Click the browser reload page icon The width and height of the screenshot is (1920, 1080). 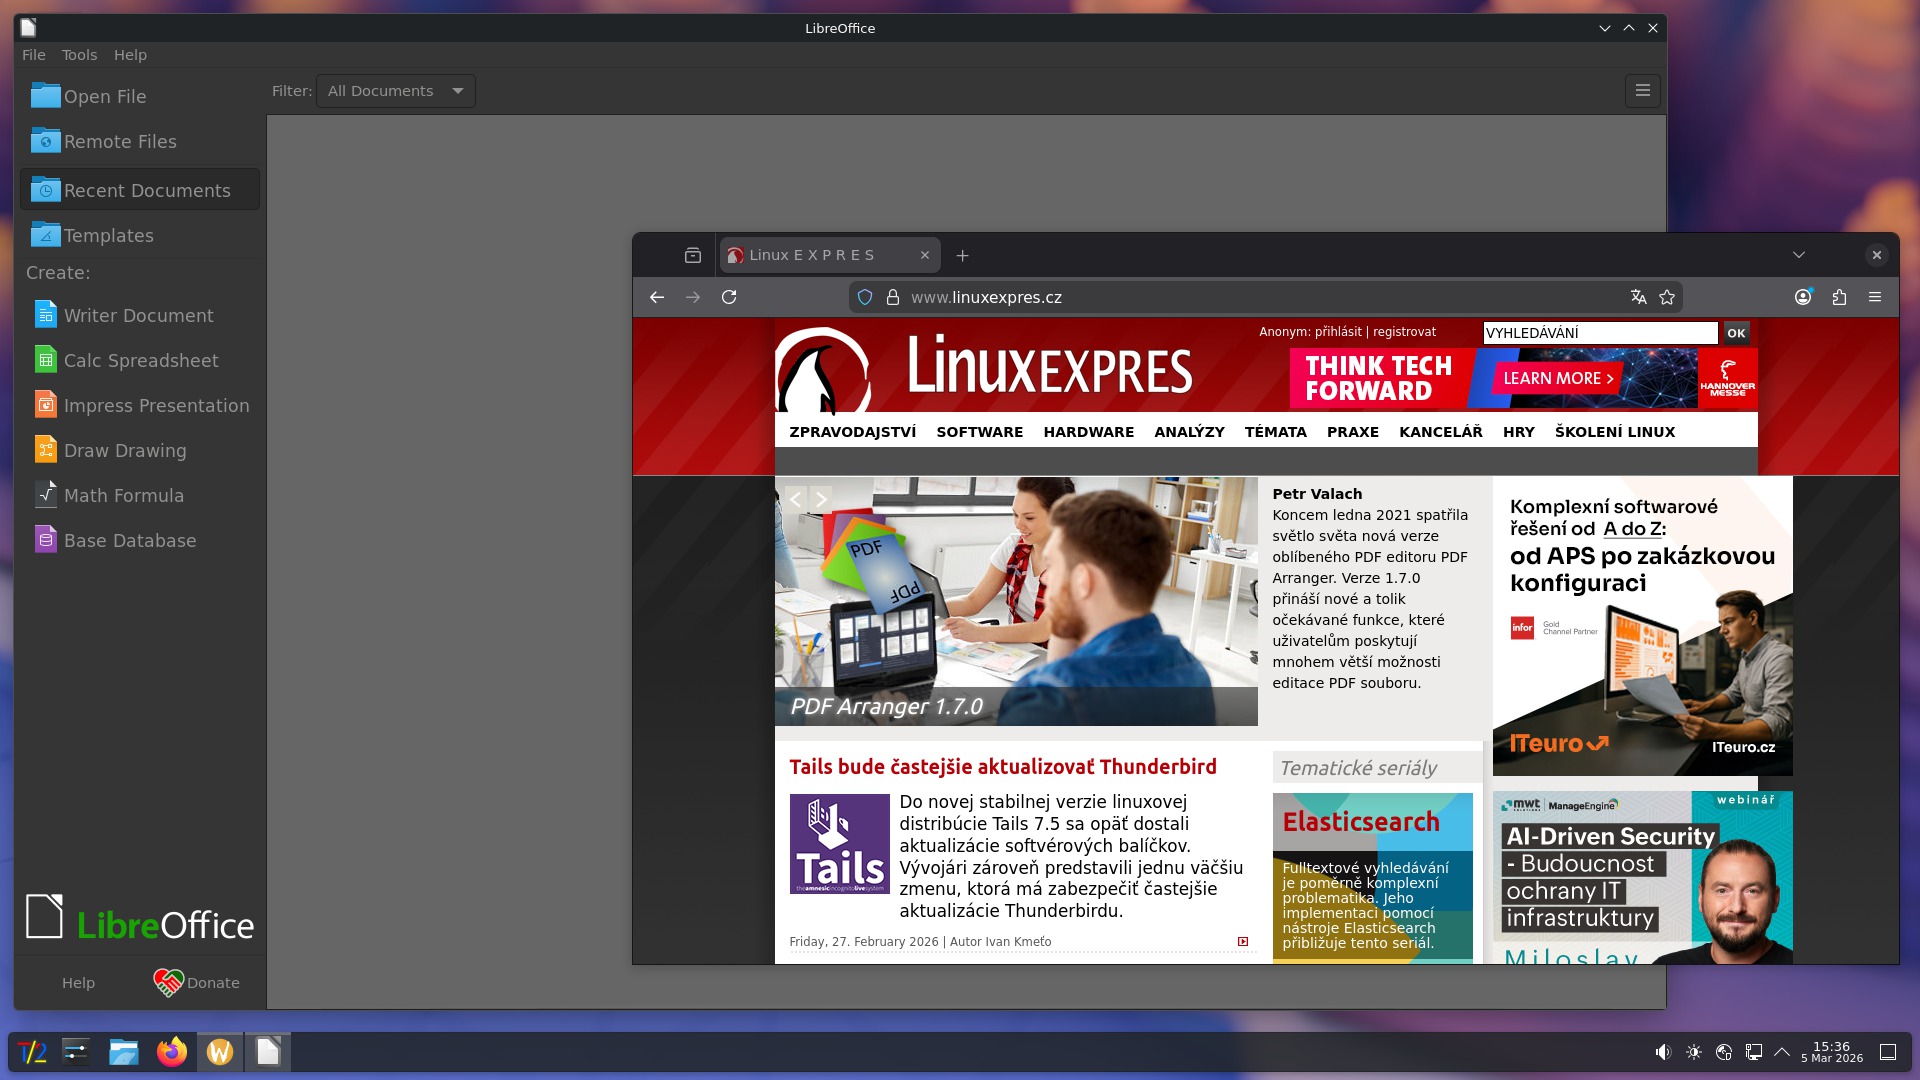(729, 297)
